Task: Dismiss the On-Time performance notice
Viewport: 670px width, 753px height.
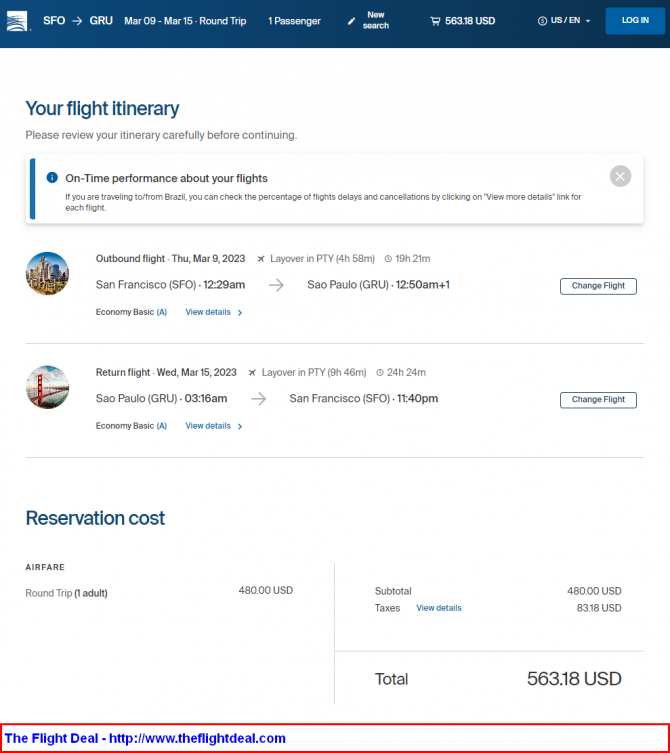Action: (620, 177)
